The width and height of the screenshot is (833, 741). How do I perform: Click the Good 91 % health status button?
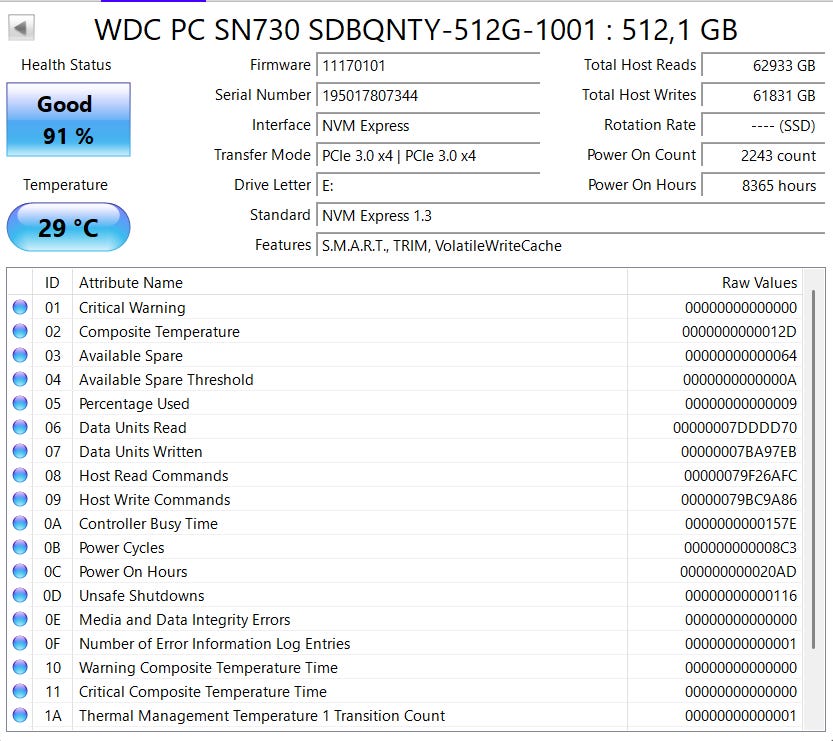pos(68,119)
